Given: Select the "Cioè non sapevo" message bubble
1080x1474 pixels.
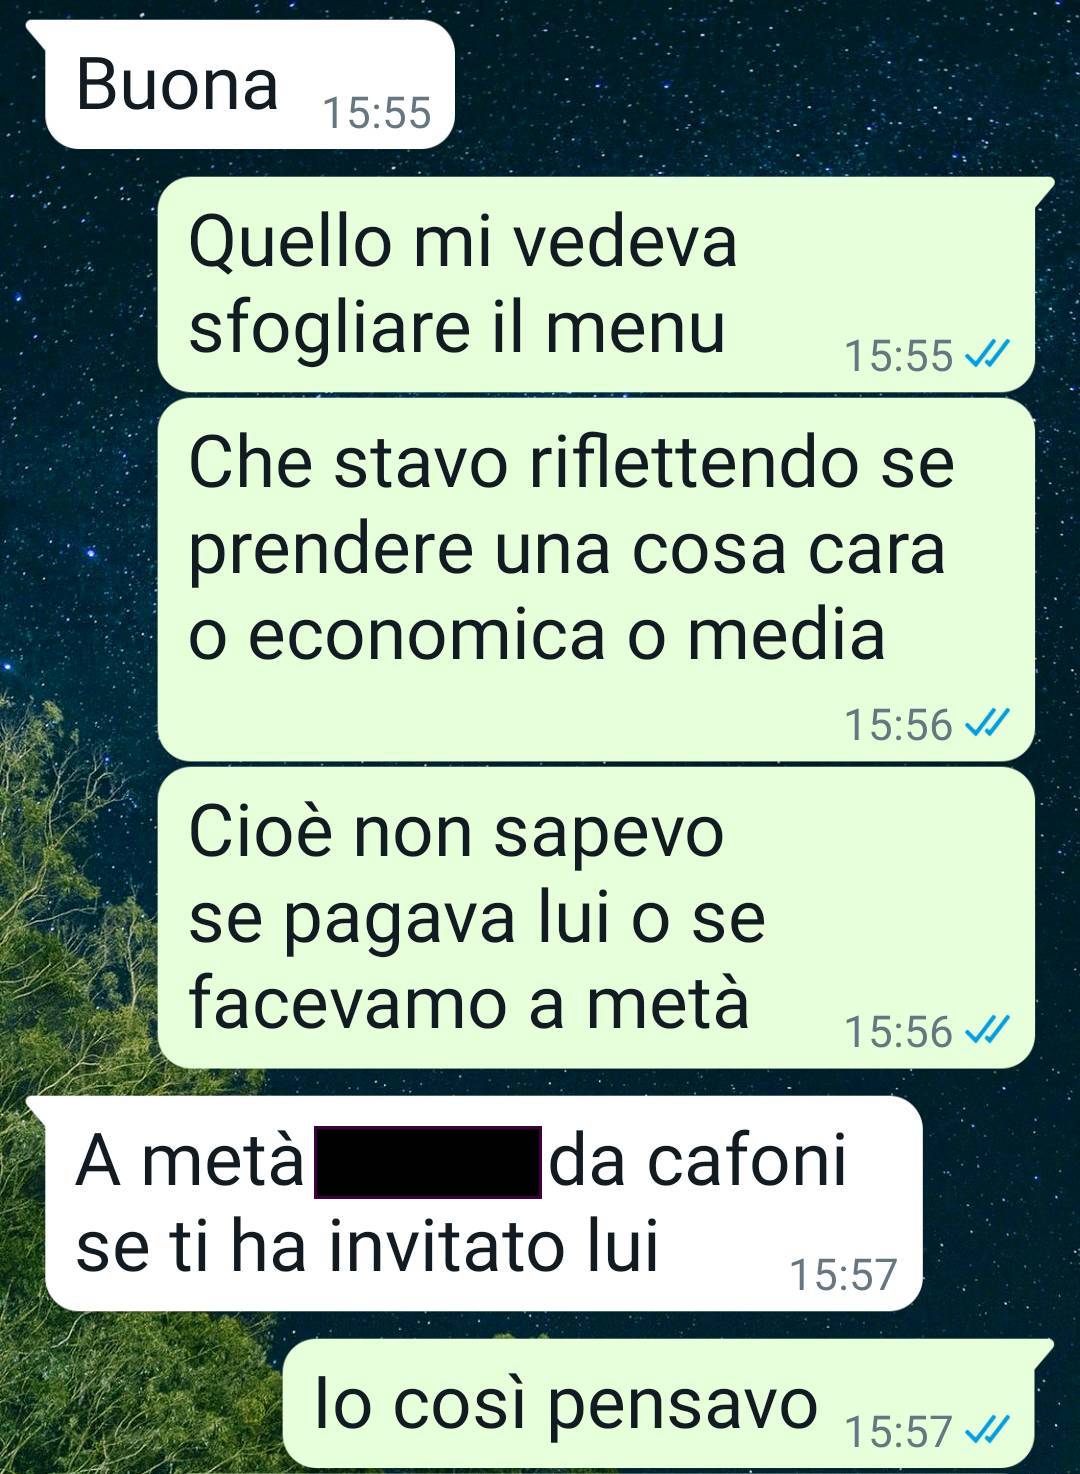Looking at the screenshot, I should 596,917.
